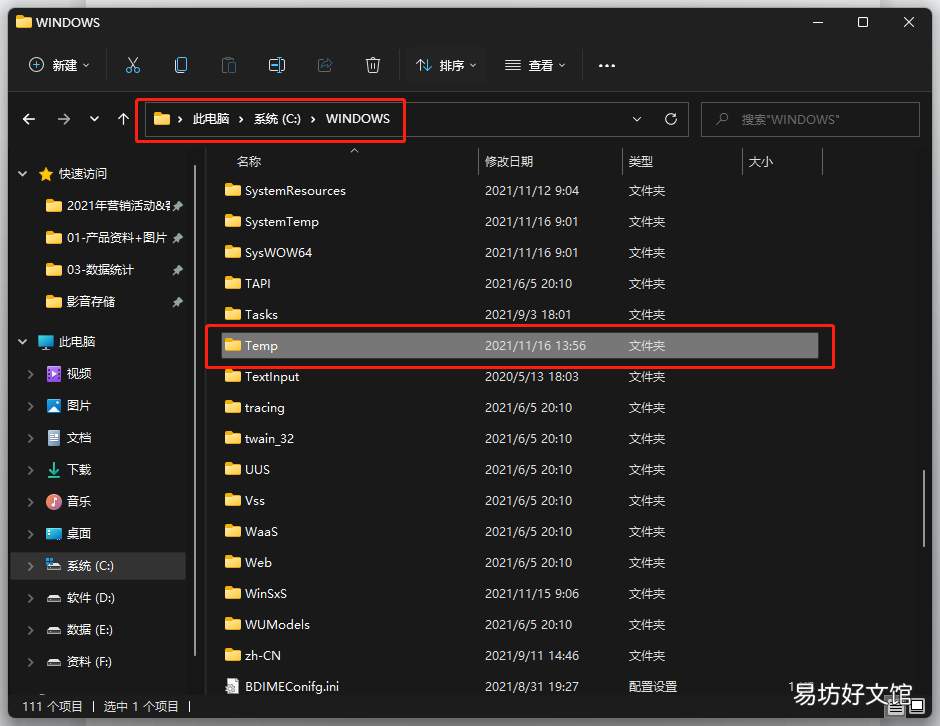The width and height of the screenshot is (940, 726).
Task: Open 图片 in the navigation pane
Action: pyautogui.click(x=69, y=406)
